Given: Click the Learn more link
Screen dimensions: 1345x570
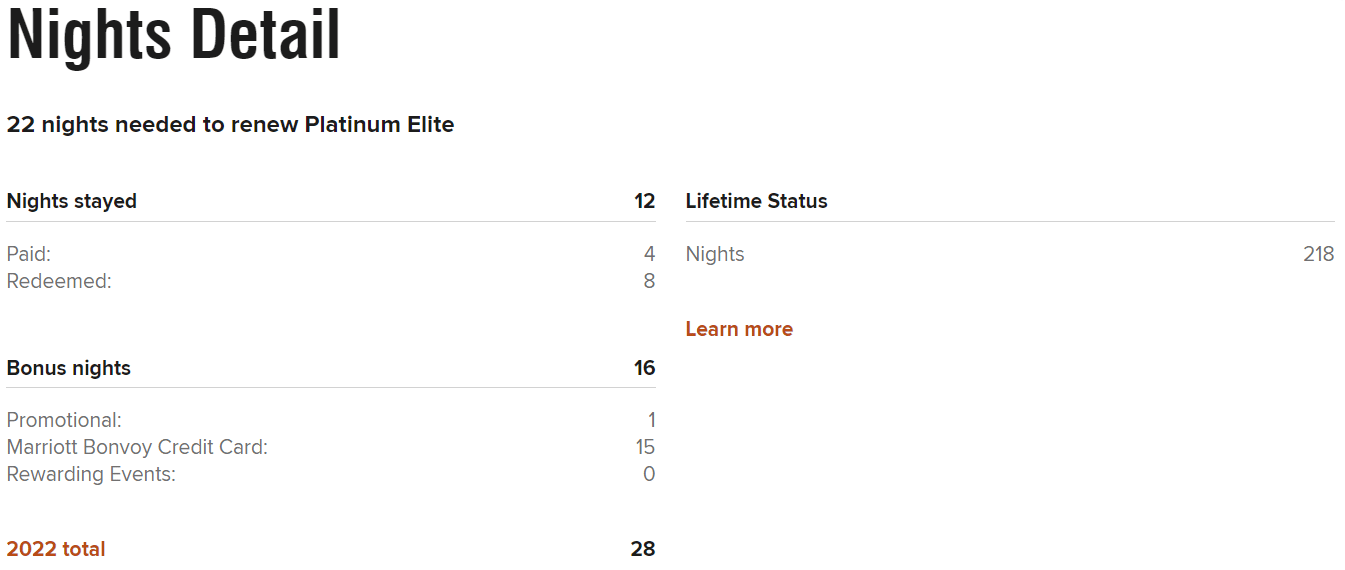Looking at the screenshot, I should (739, 329).
